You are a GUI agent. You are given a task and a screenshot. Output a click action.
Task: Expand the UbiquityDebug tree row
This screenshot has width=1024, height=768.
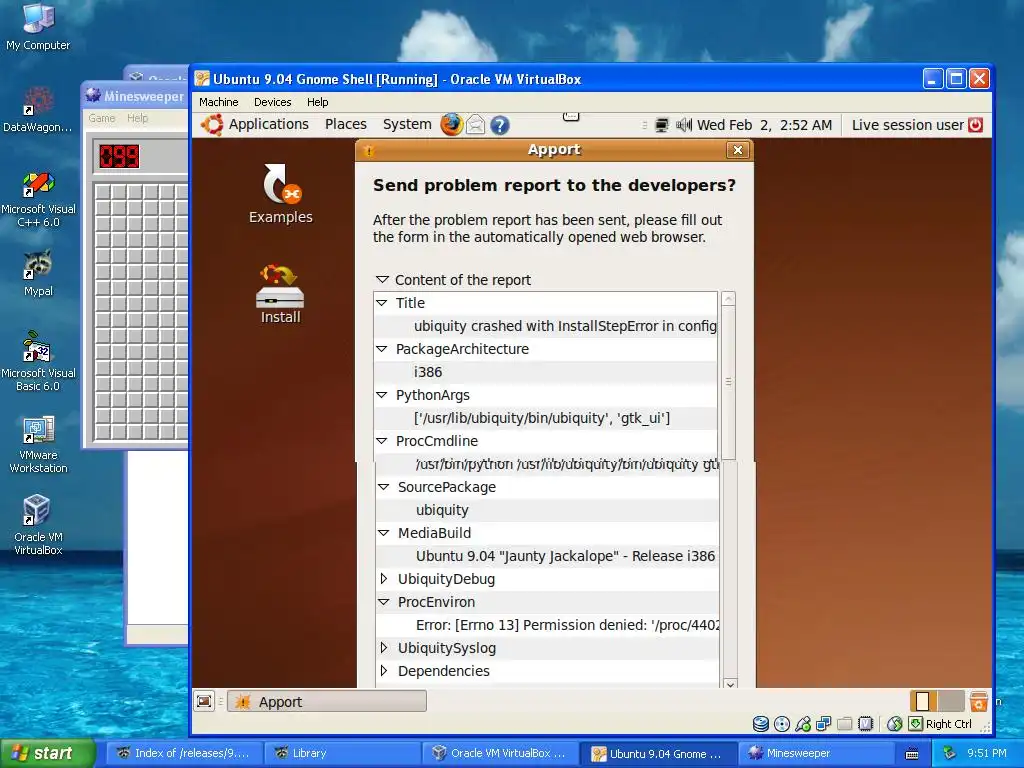click(x=384, y=579)
